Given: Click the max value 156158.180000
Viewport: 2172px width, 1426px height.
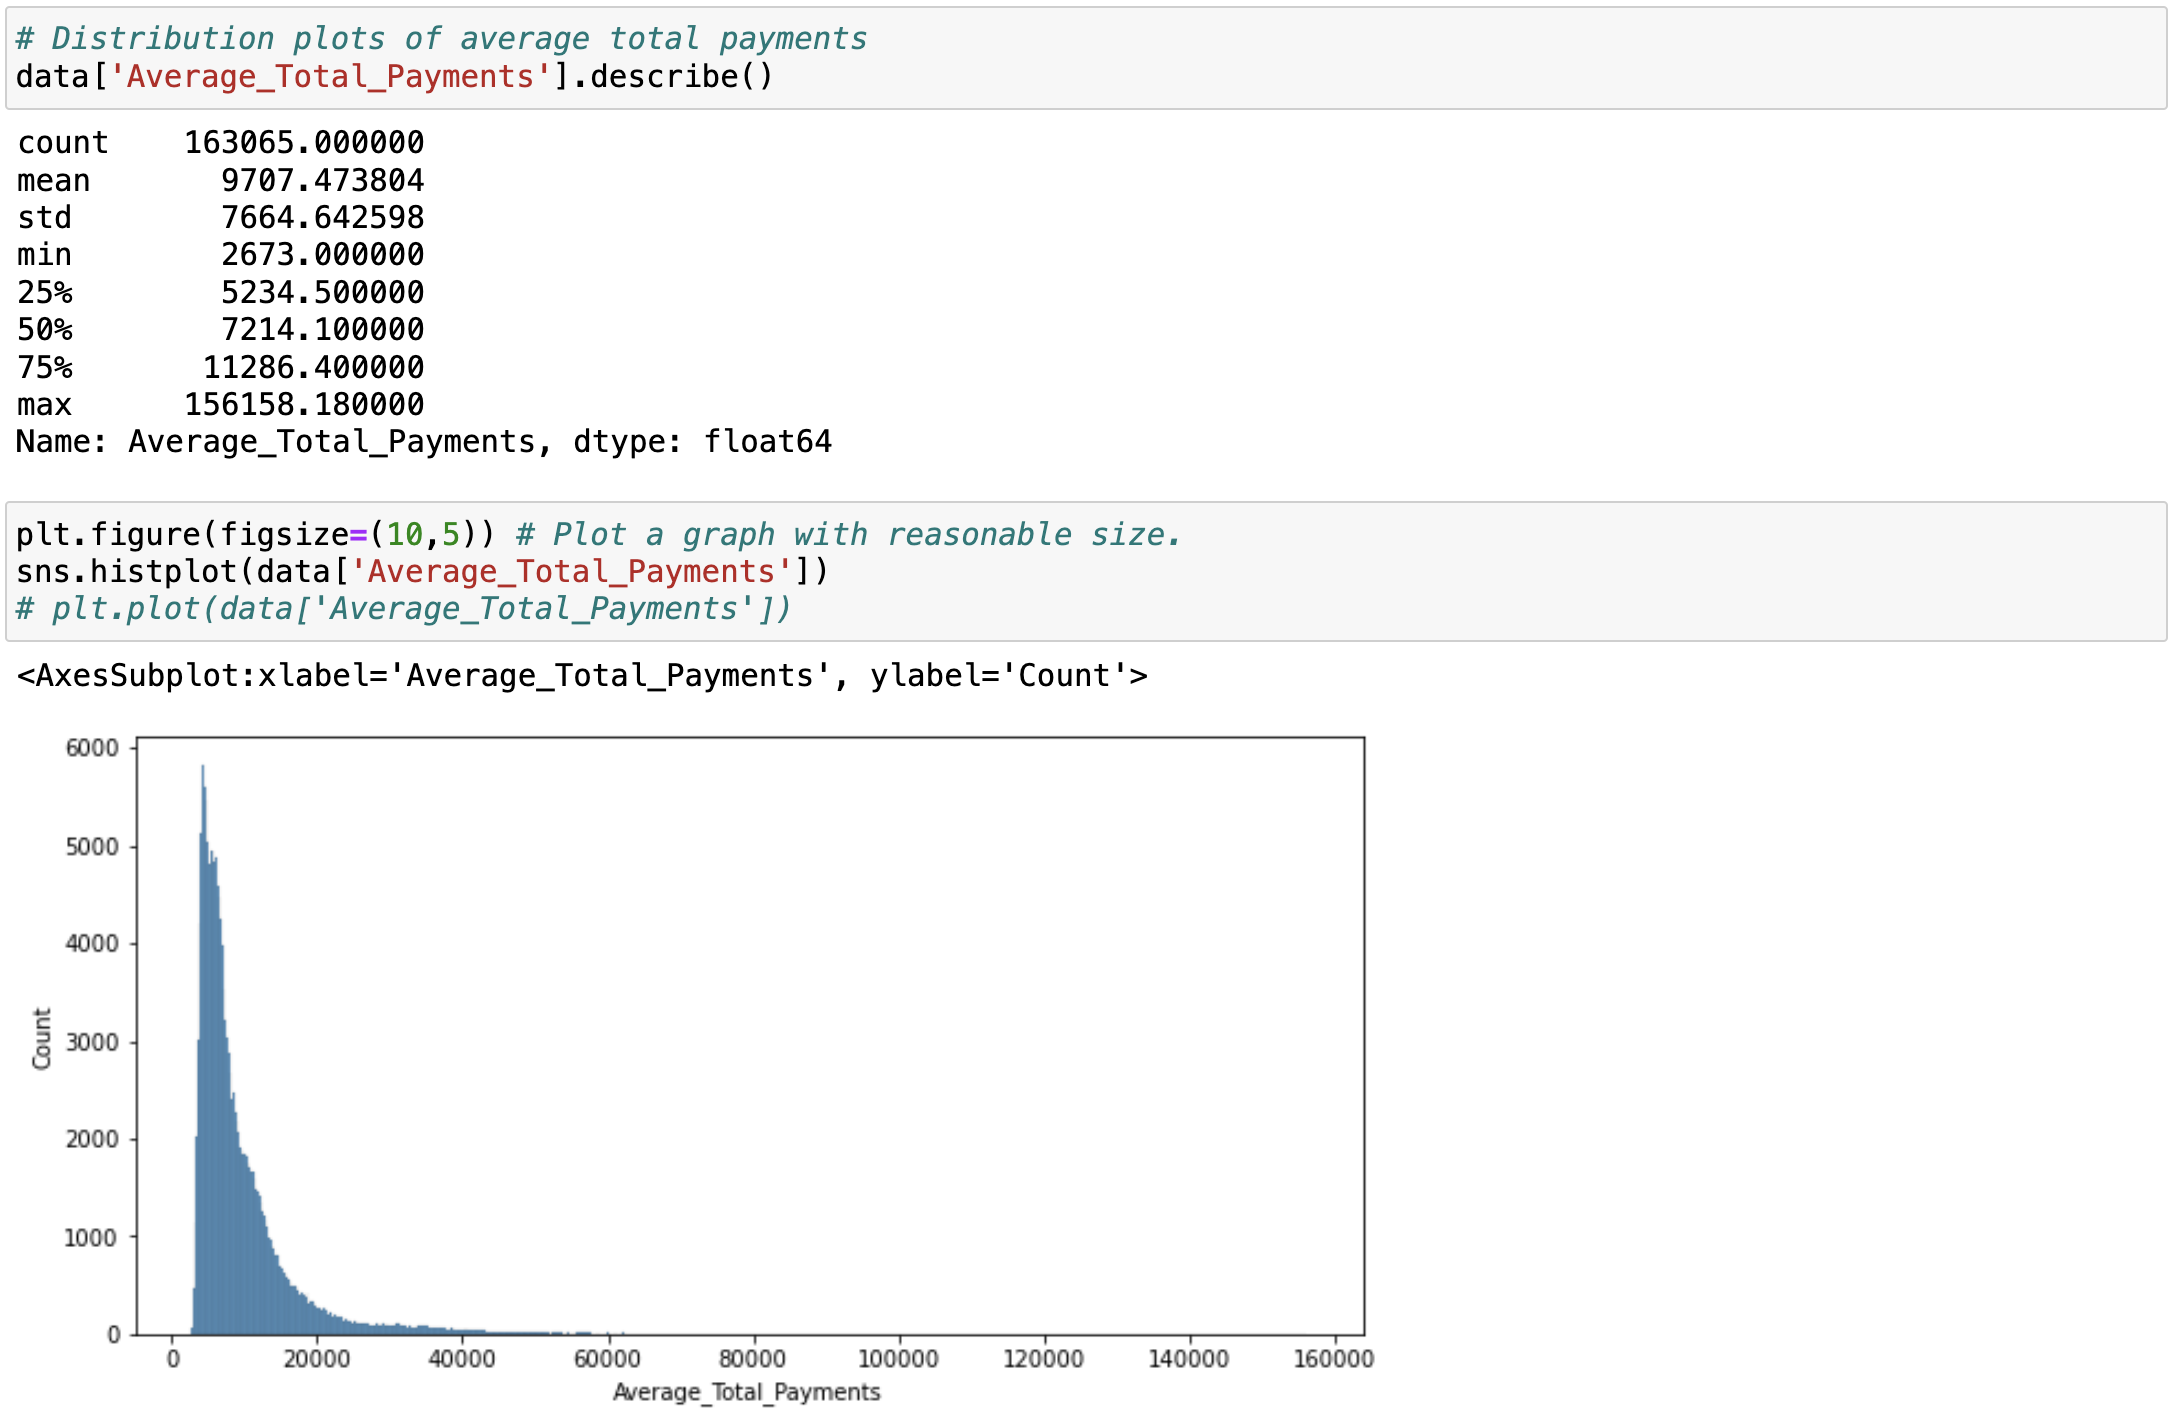Looking at the screenshot, I should coord(304,405).
